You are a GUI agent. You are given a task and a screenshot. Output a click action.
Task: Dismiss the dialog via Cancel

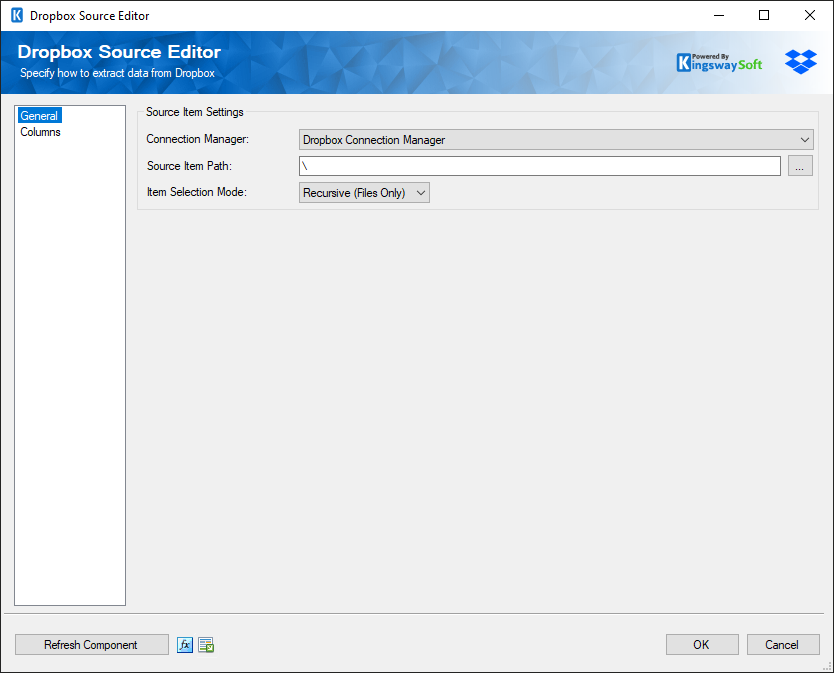coord(783,644)
